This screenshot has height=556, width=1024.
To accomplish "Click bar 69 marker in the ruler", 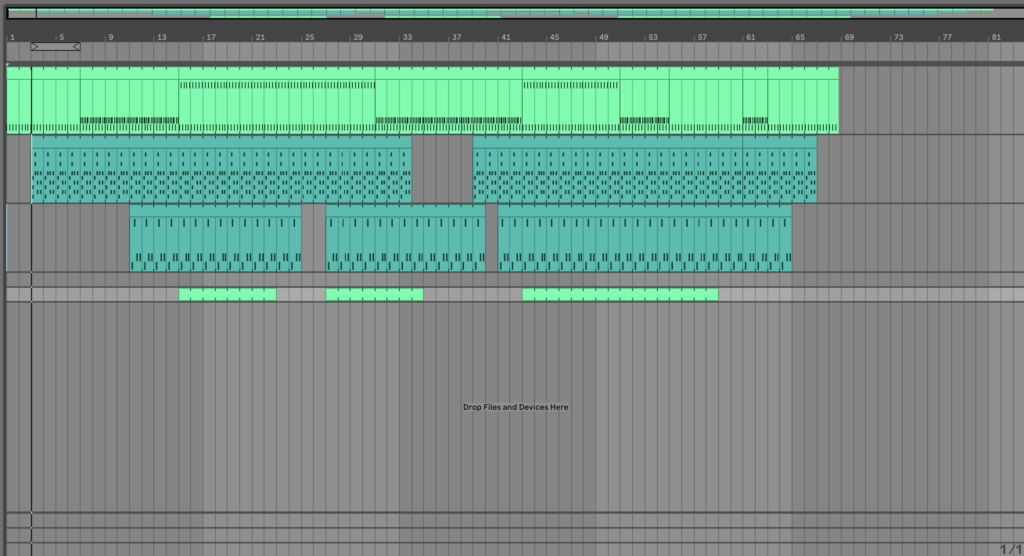I will [848, 37].
